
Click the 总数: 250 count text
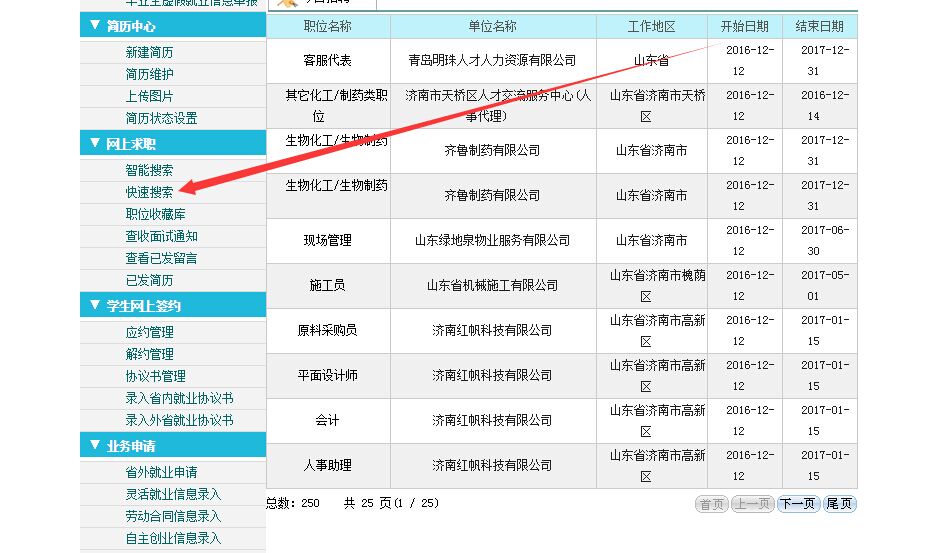293,503
